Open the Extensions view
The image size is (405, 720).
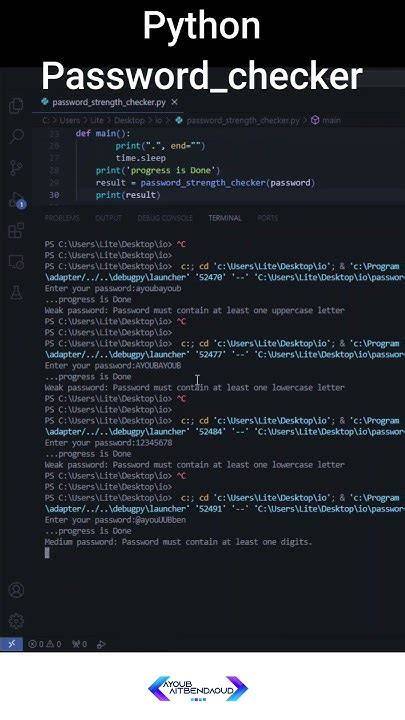click(16, 231)
